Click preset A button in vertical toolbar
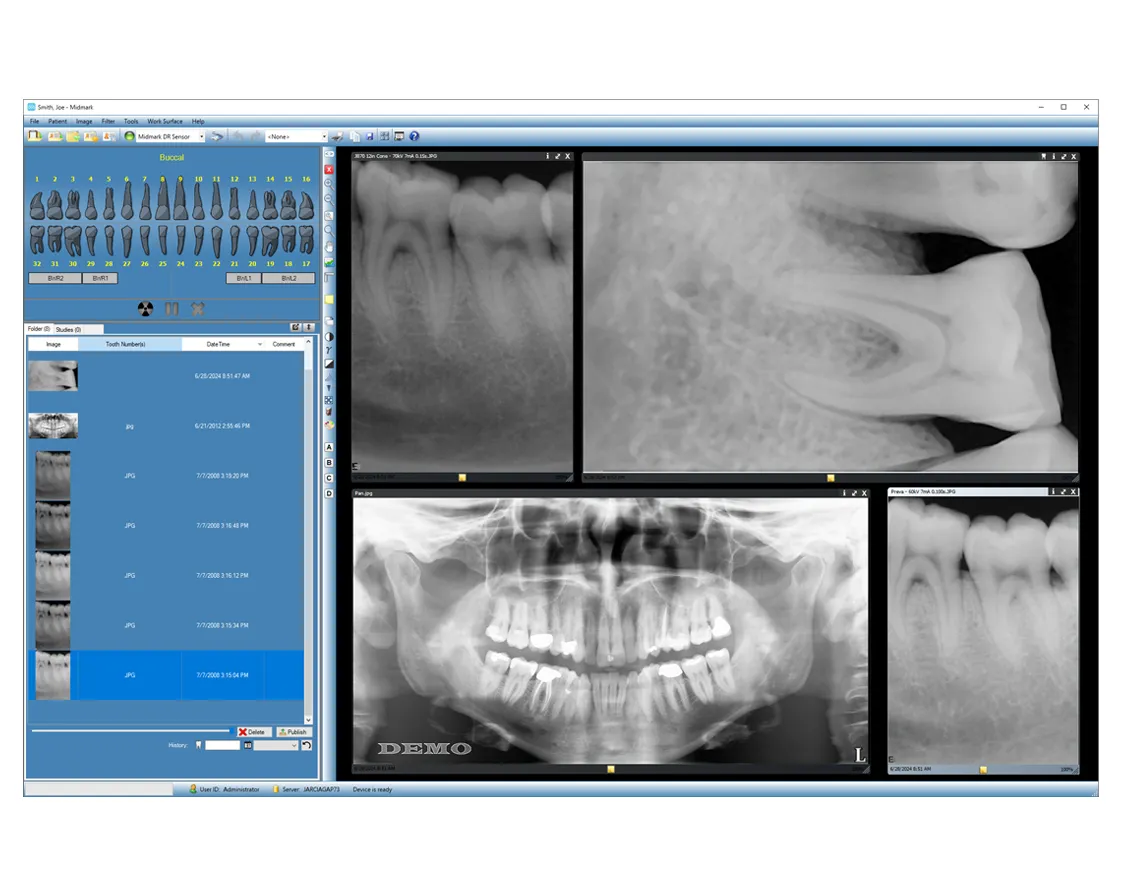1122x896 pixels. (329, 447)
